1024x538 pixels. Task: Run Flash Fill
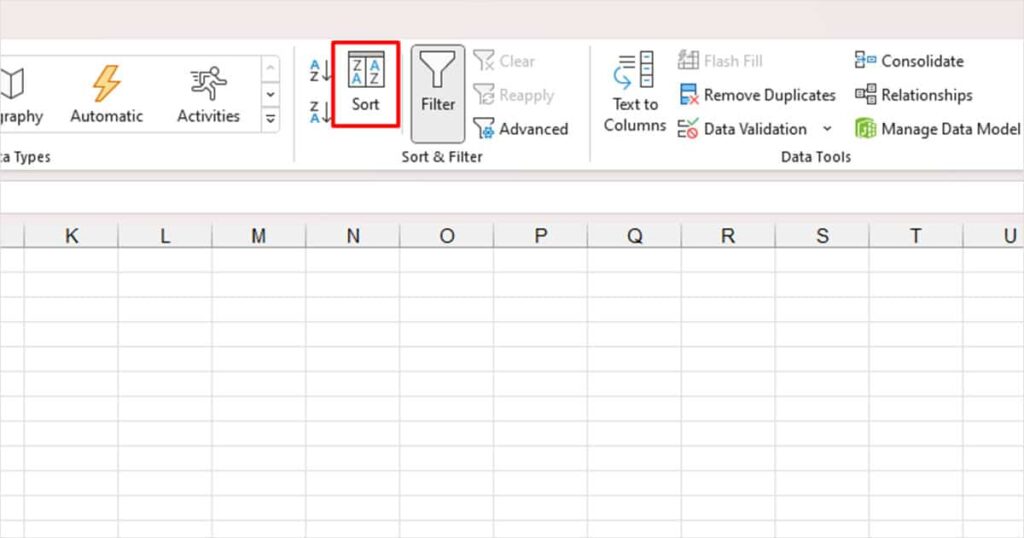(720, 61)
